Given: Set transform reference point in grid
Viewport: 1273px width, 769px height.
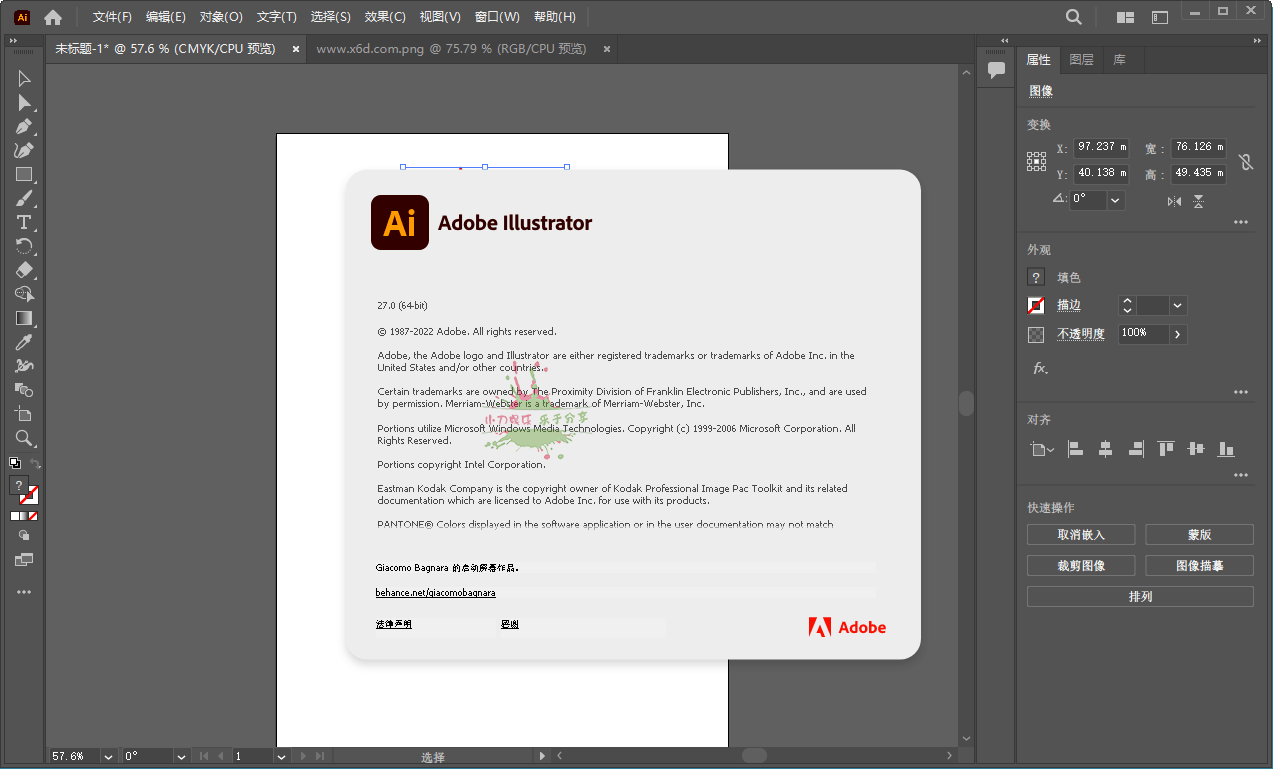Looking at the screenshot, I should [x=1036, y=161].
